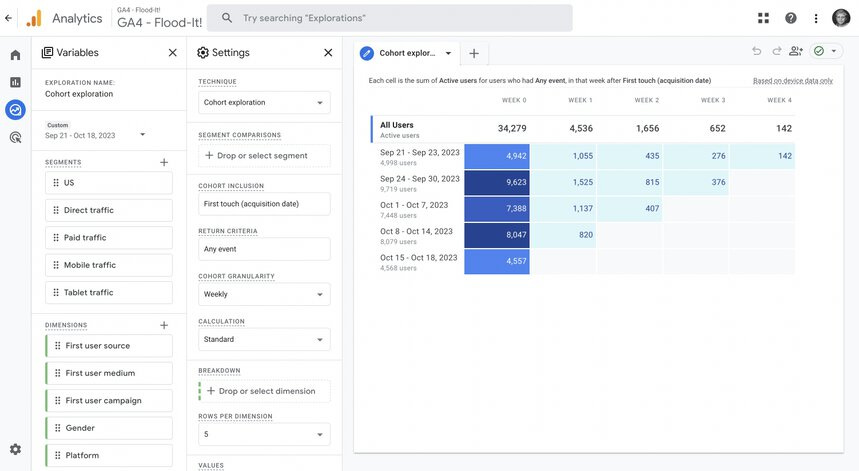This screenshot has width=859, height=471.
Task: Click Drop or select segment button
Action: pos(264,156)
